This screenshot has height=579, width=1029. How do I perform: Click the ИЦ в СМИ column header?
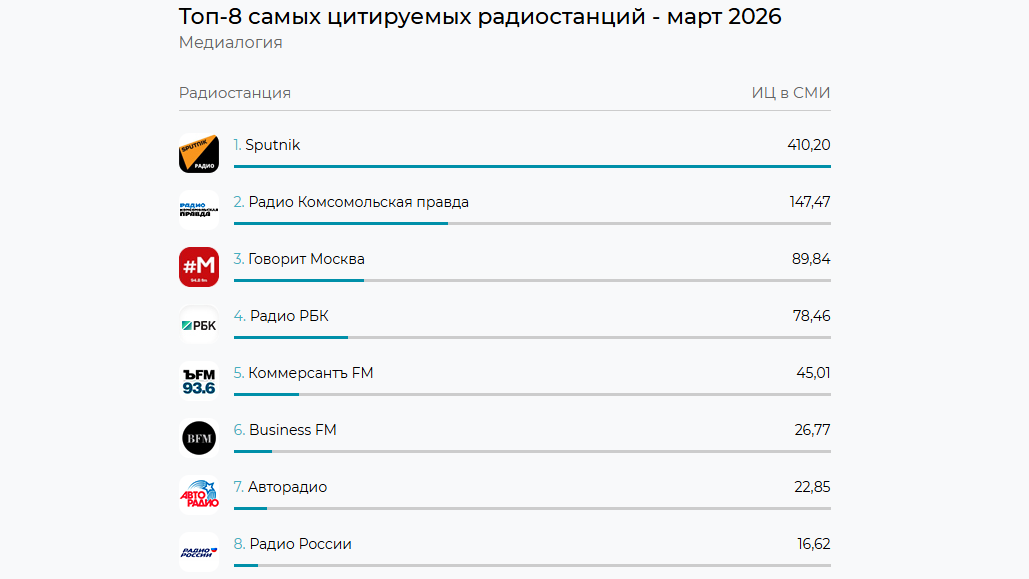[790, 93]
